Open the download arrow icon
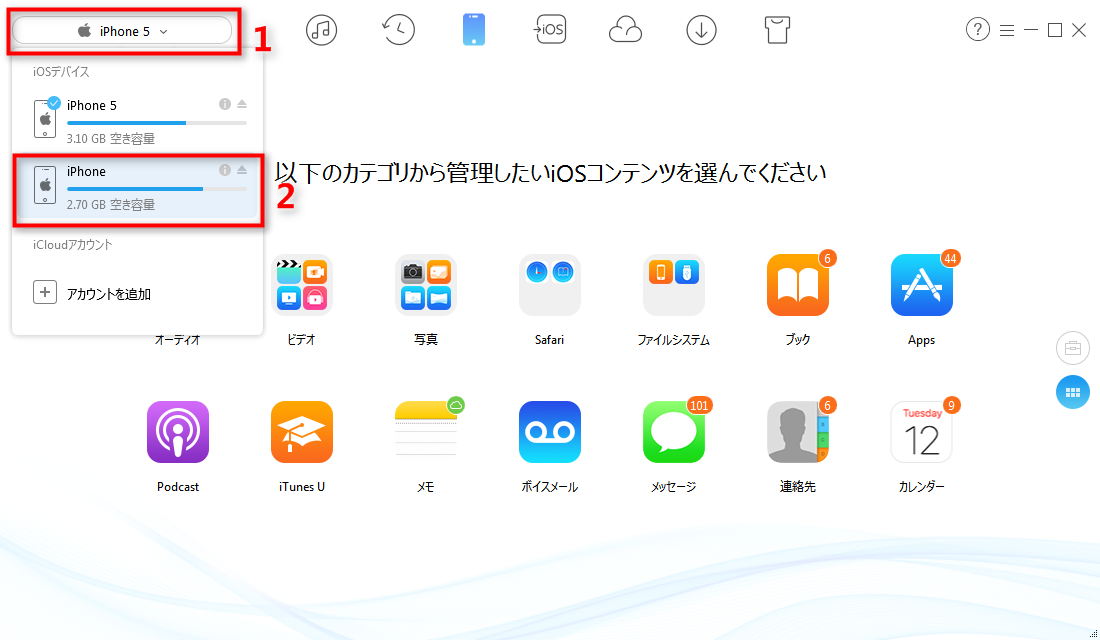Viewport: 1100px width, 640px height. (x=702, y=30)
